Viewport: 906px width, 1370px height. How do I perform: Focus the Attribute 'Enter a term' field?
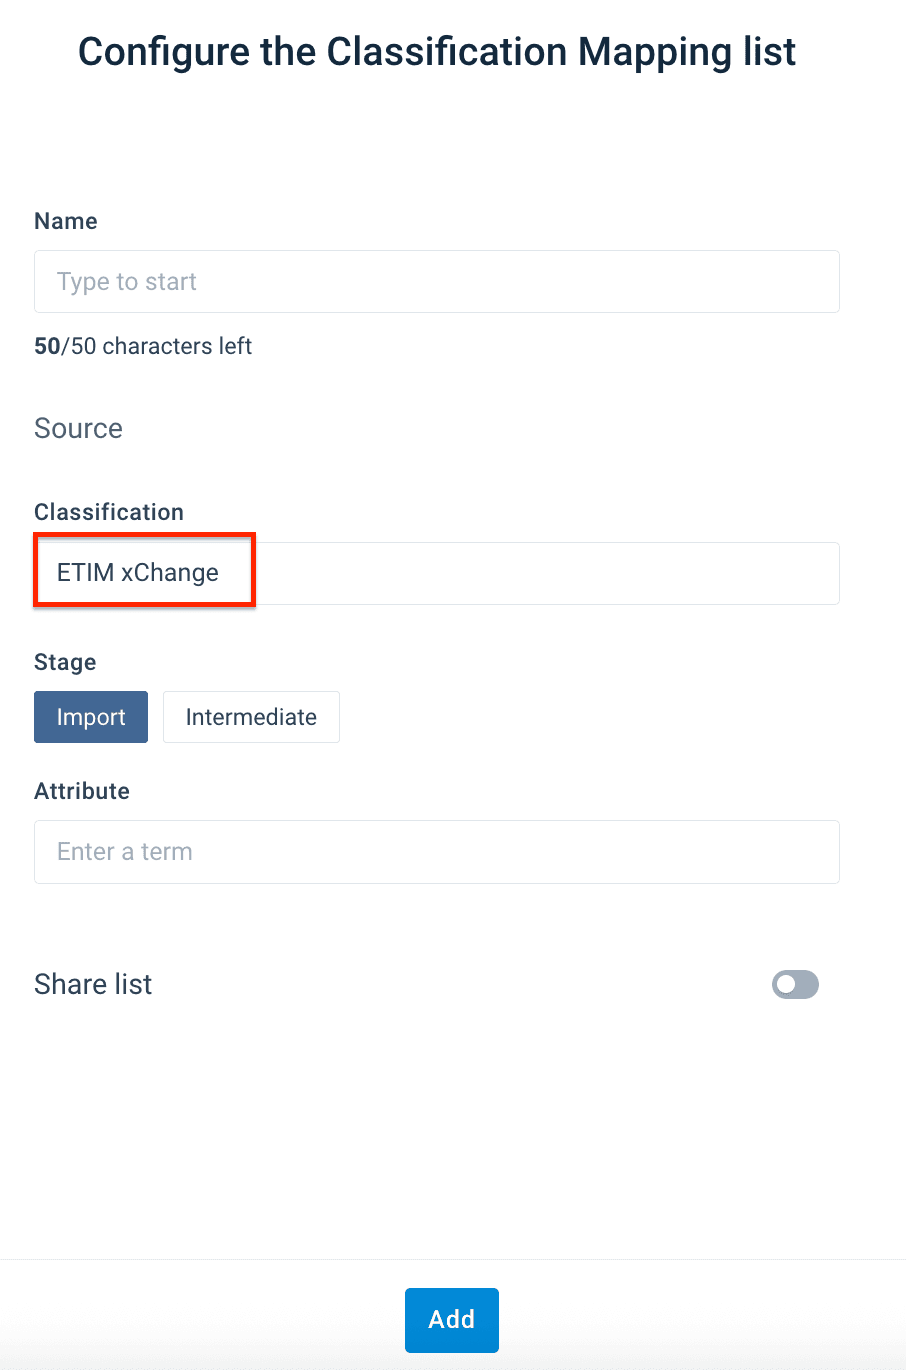click(436, 852)
